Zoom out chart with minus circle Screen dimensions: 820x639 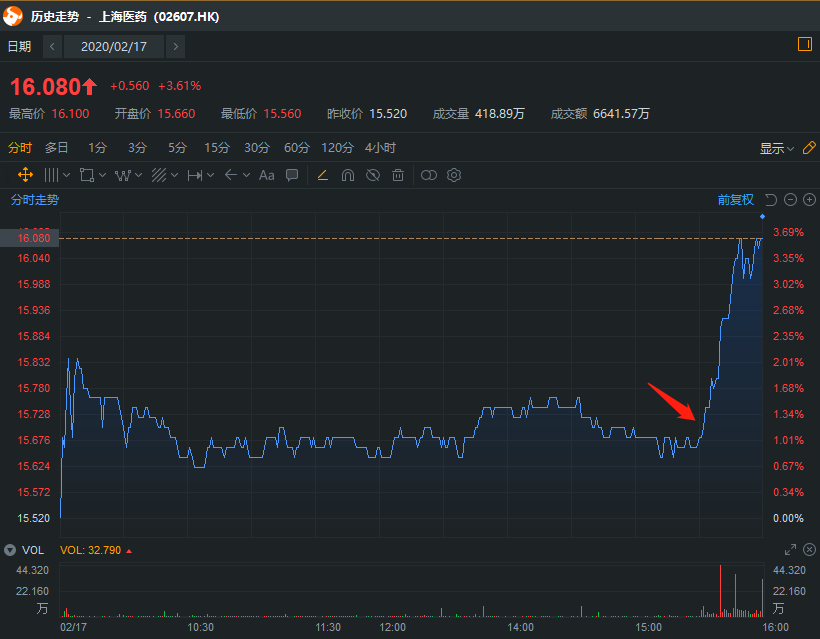point(790,200)
